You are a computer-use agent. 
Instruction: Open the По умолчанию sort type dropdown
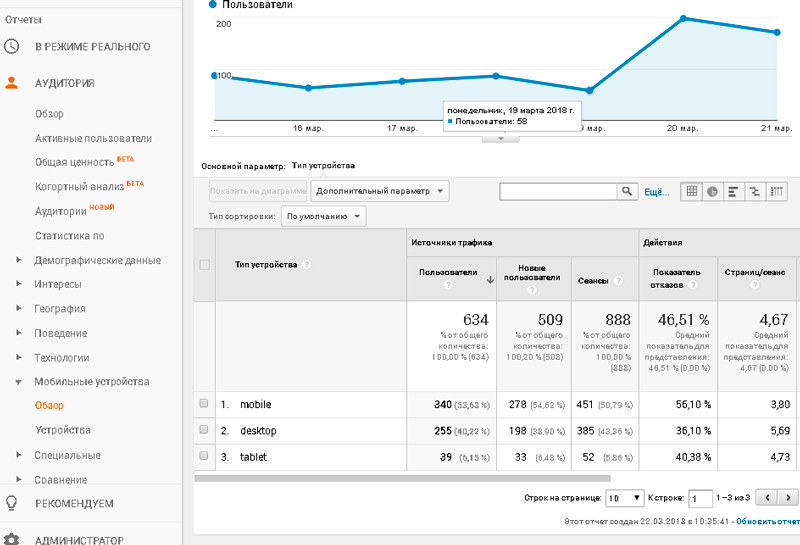tap(323, 216)
